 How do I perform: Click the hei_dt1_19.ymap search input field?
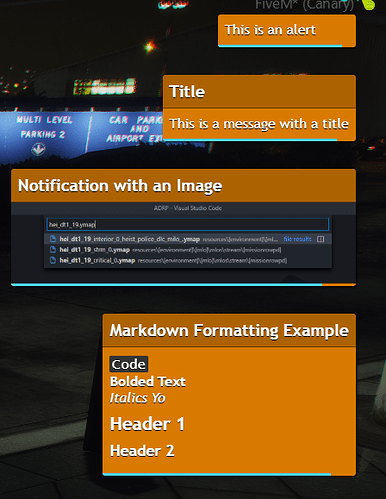[x=188, y=224]
